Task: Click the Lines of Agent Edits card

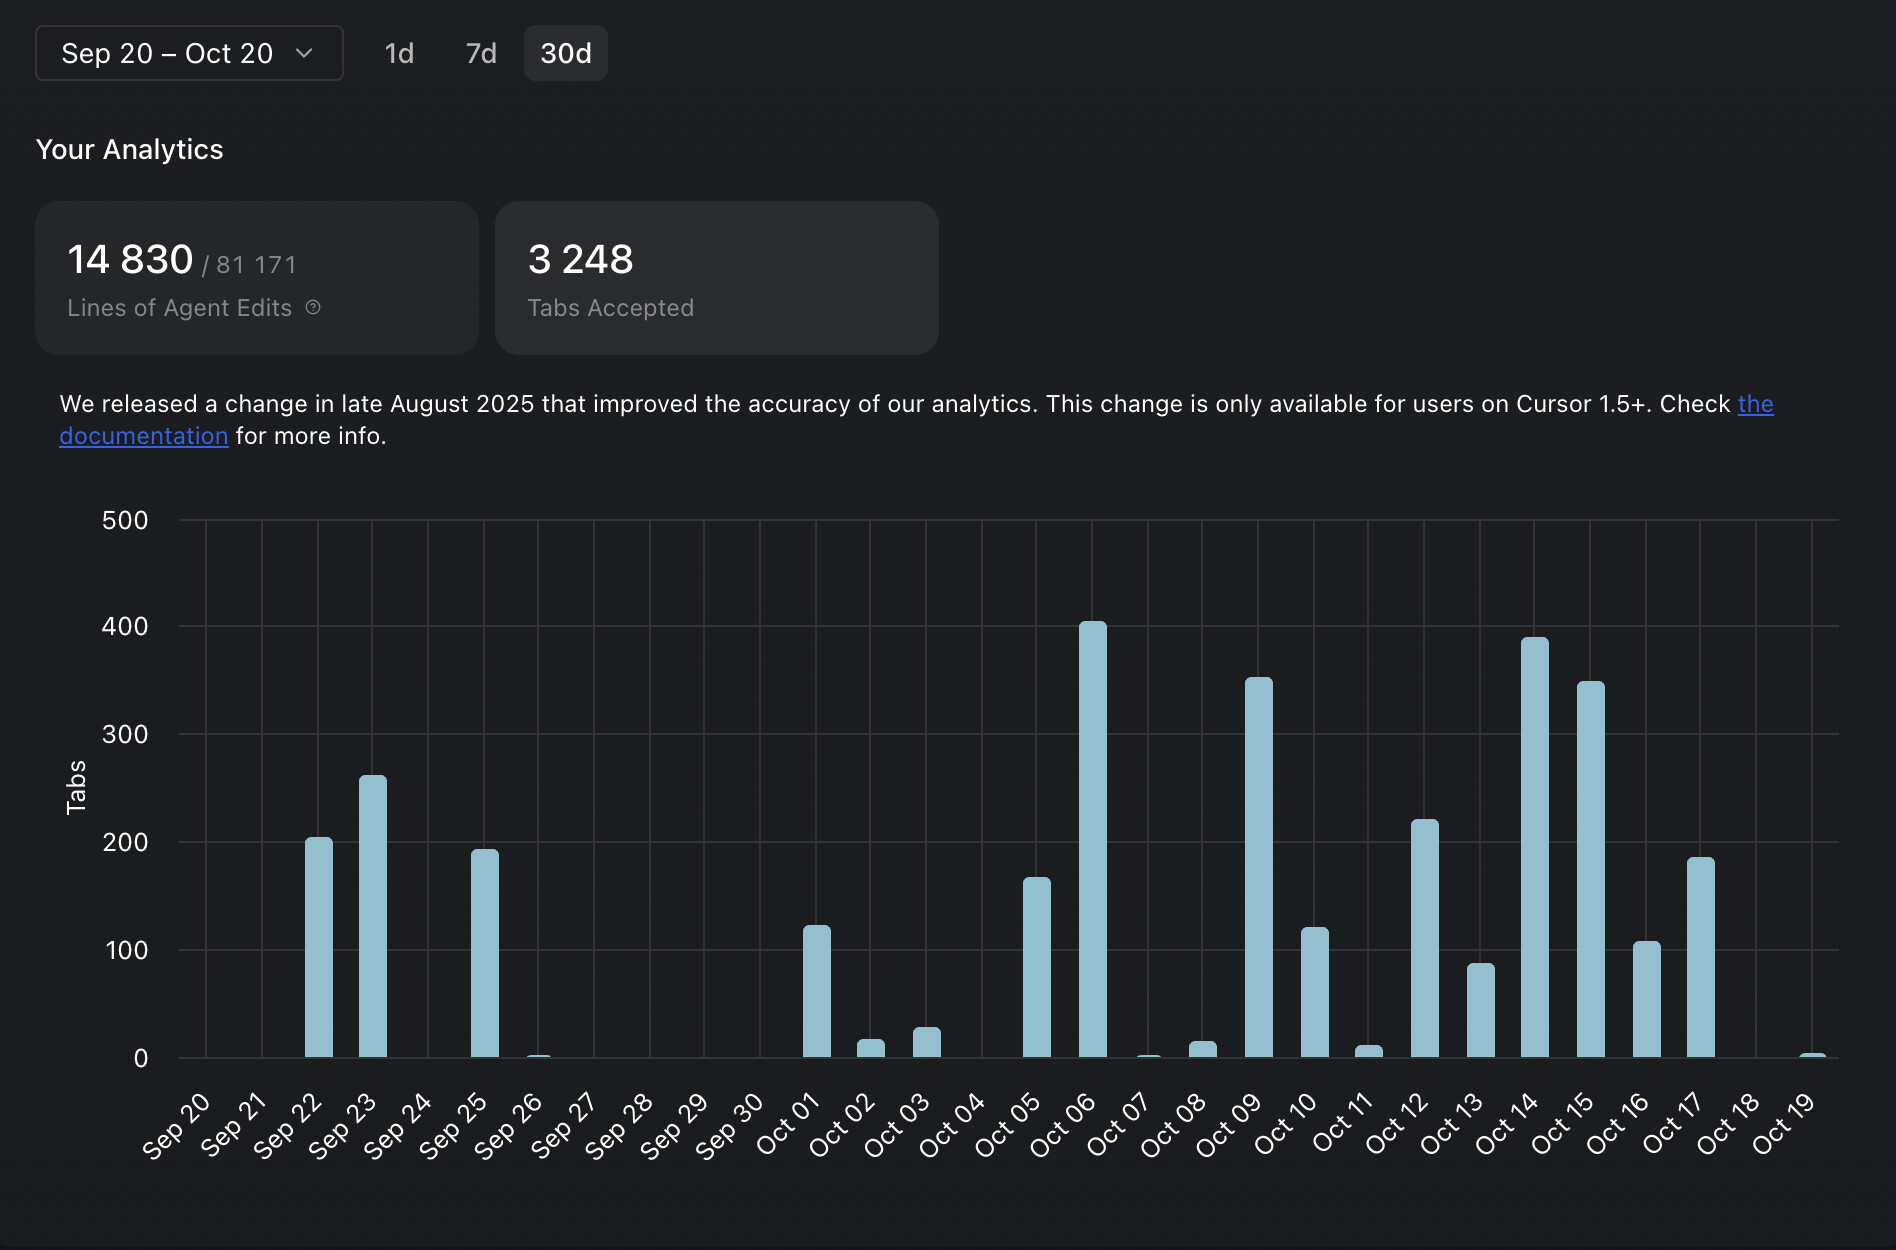Action: point(257,278)
